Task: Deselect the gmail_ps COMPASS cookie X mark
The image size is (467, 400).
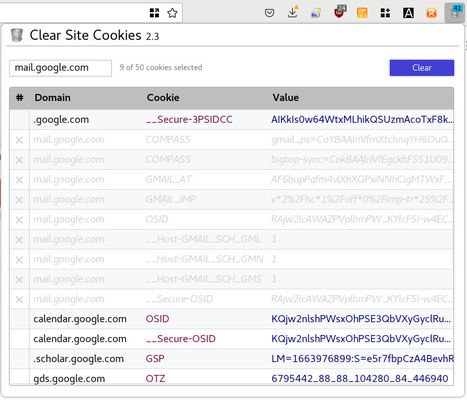Action: (19, 140)
